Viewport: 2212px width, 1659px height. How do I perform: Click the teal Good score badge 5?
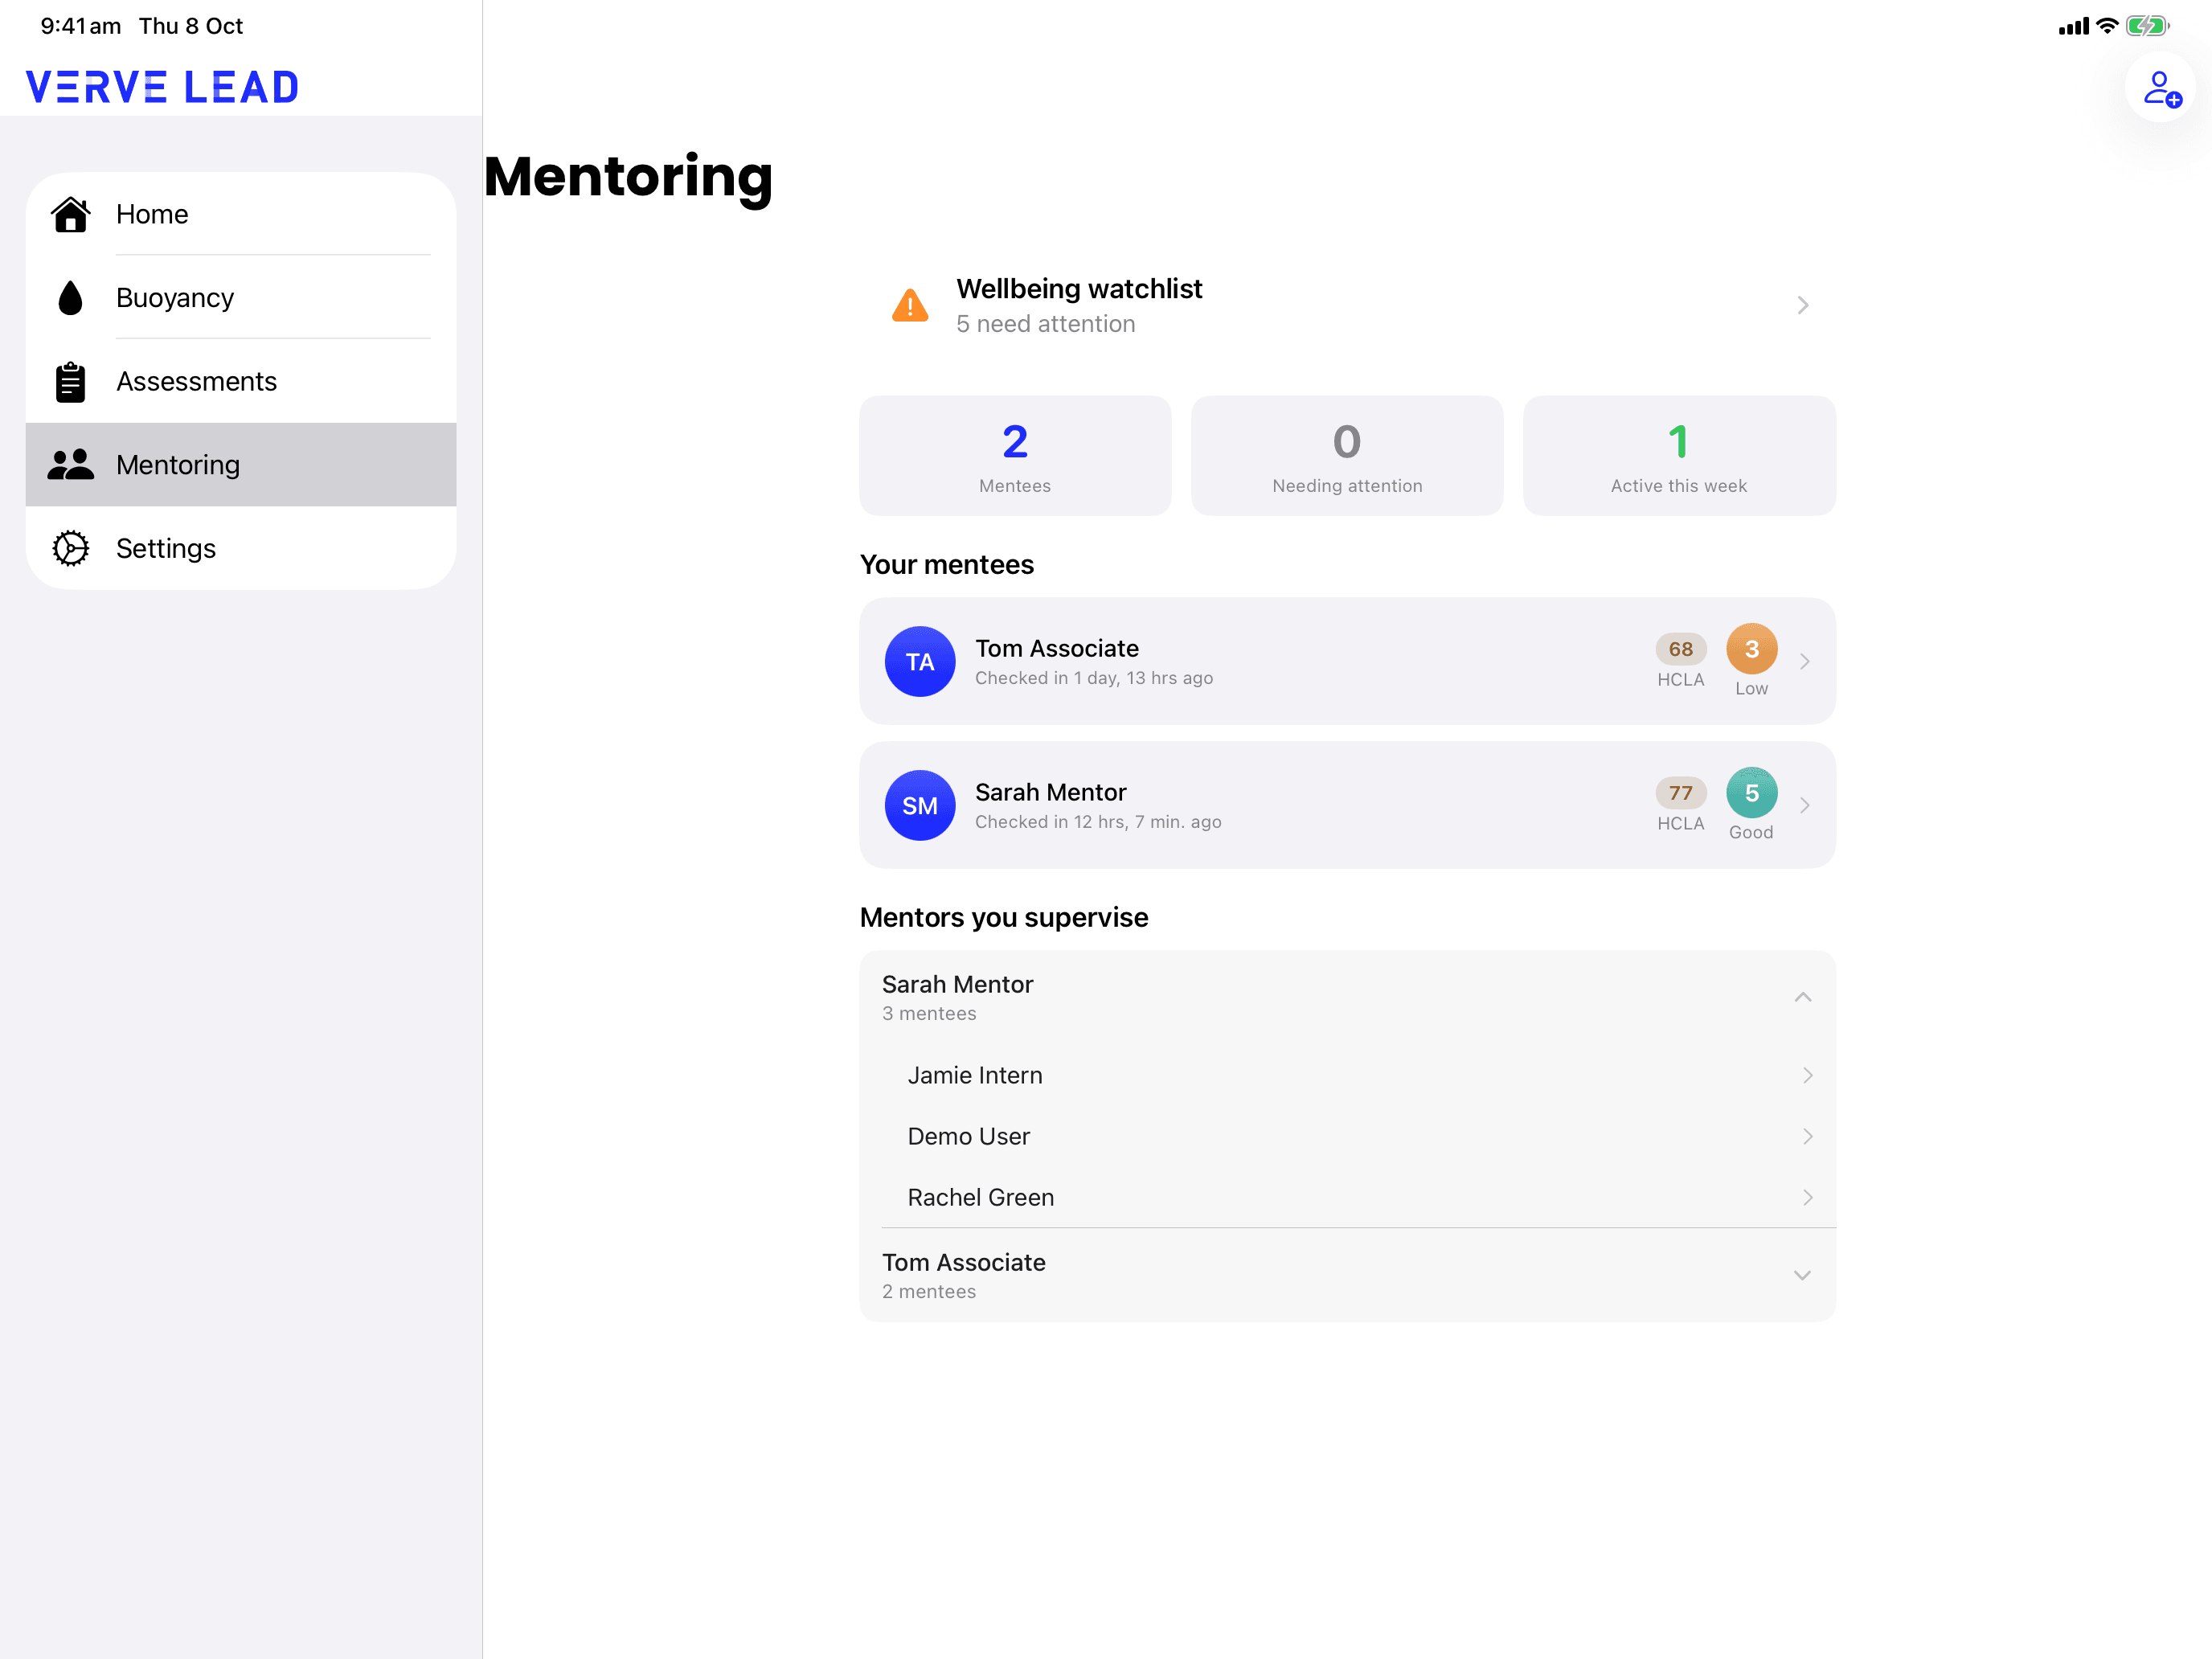tap(1752, 793)
